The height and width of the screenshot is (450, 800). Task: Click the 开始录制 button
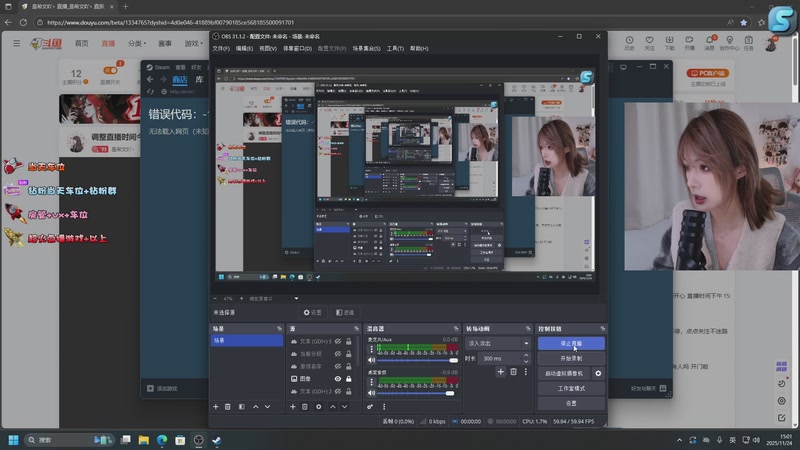(571, 358)
